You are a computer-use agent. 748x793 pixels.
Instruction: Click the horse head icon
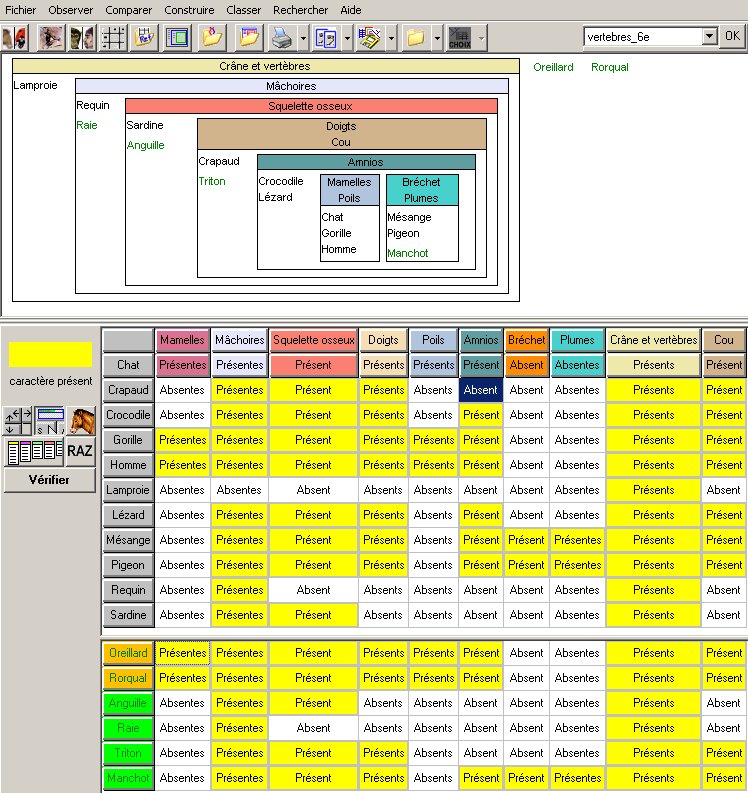pyautogui.click(x=81, y=421)
